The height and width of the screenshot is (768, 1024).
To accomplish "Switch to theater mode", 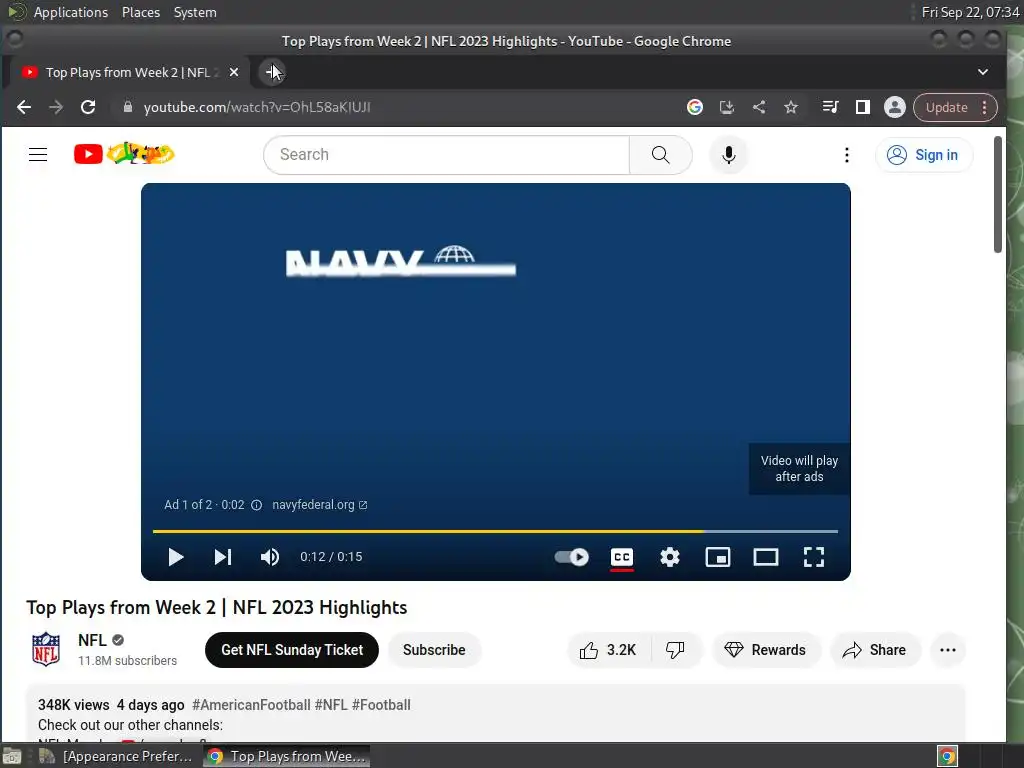I will pyautogui.click(x=765, y=557).
